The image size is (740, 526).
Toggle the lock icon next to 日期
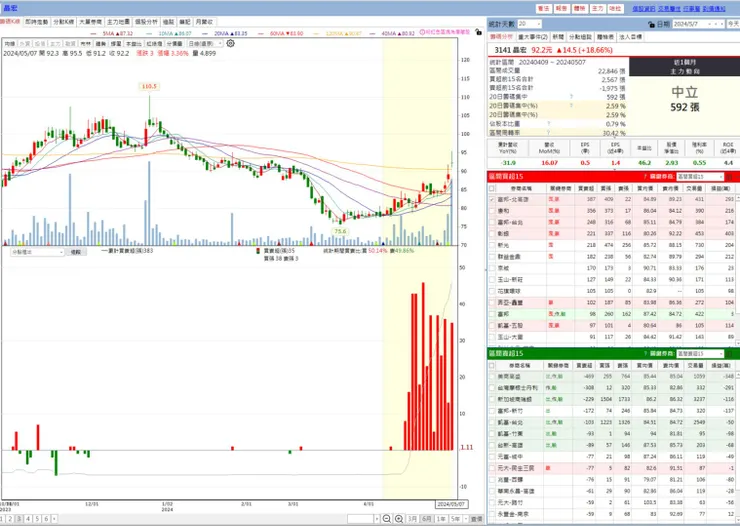point(652,24)
